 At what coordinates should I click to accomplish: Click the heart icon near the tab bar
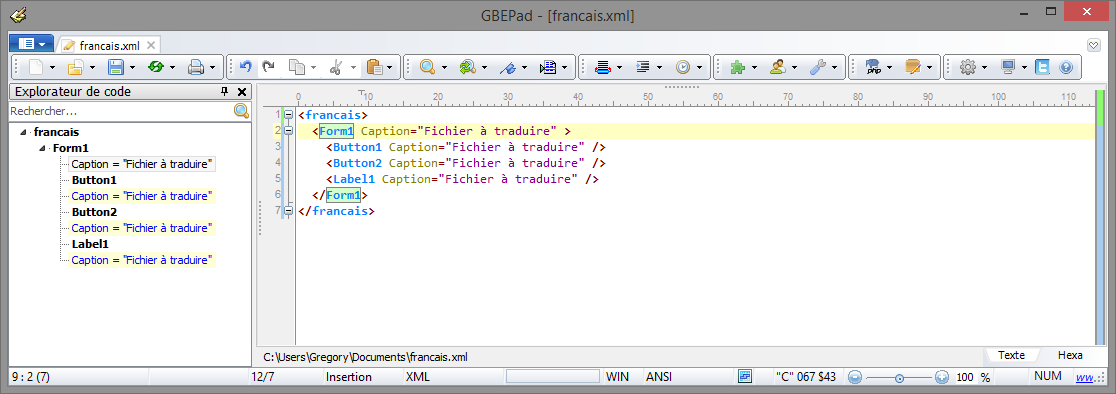1095,46
